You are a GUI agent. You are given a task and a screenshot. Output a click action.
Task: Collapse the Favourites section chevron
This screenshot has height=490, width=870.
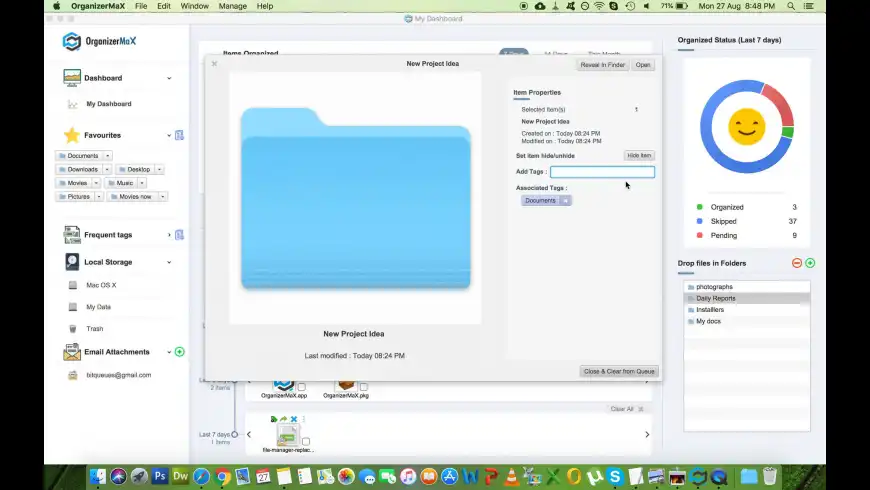(169, 135)
